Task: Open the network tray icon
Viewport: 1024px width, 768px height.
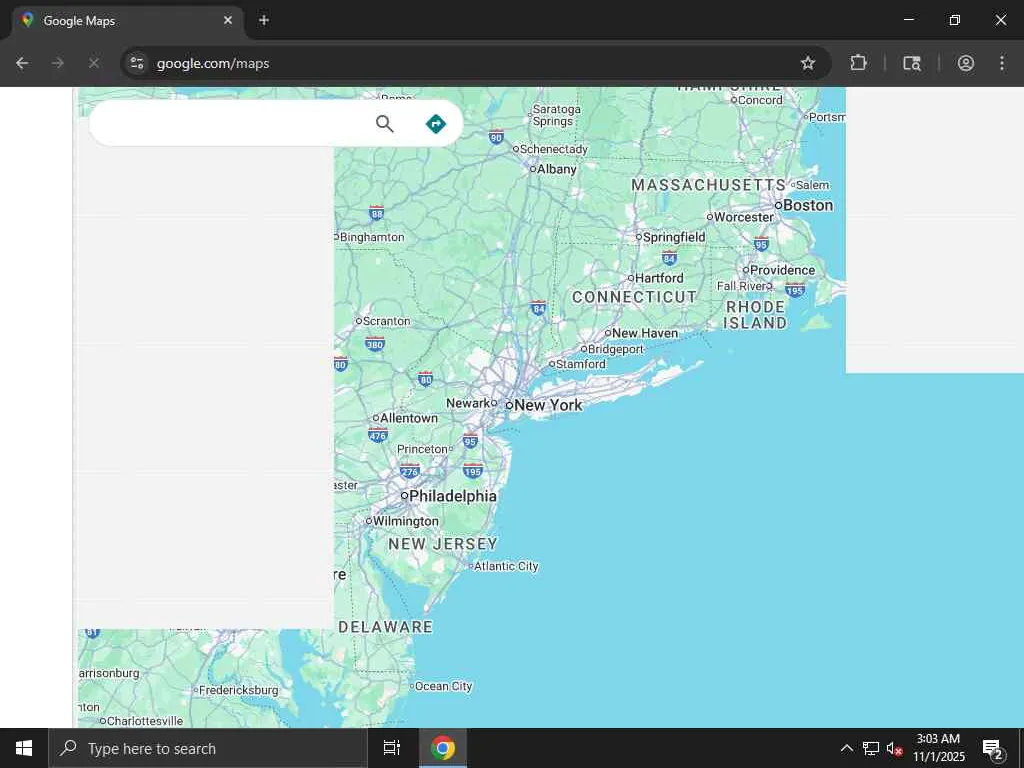Action: tap(871, 748)
